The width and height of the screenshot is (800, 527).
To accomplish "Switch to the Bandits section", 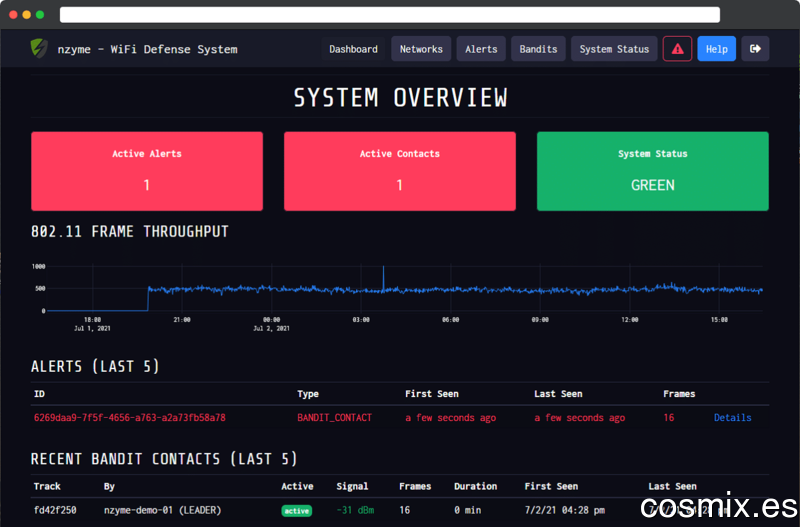I will click(x=538, y=49).
